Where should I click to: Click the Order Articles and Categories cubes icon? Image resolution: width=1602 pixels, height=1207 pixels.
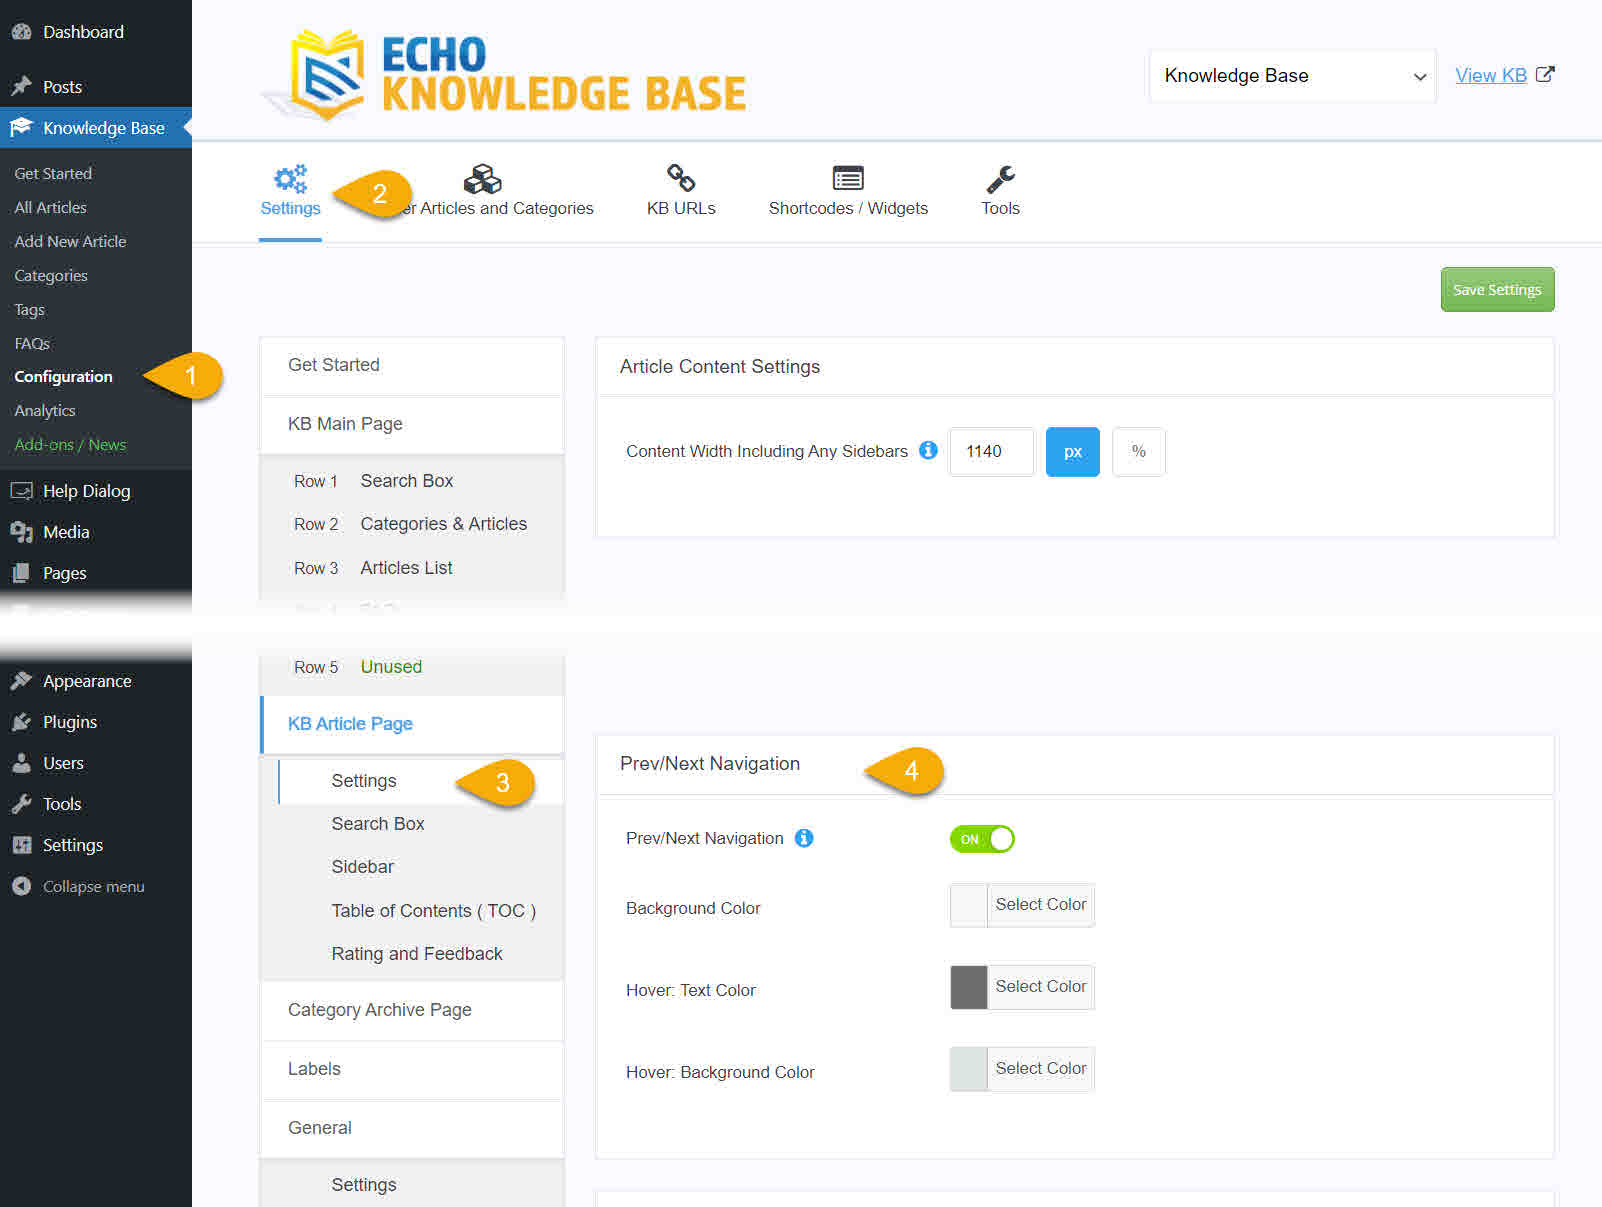point(482,179)
